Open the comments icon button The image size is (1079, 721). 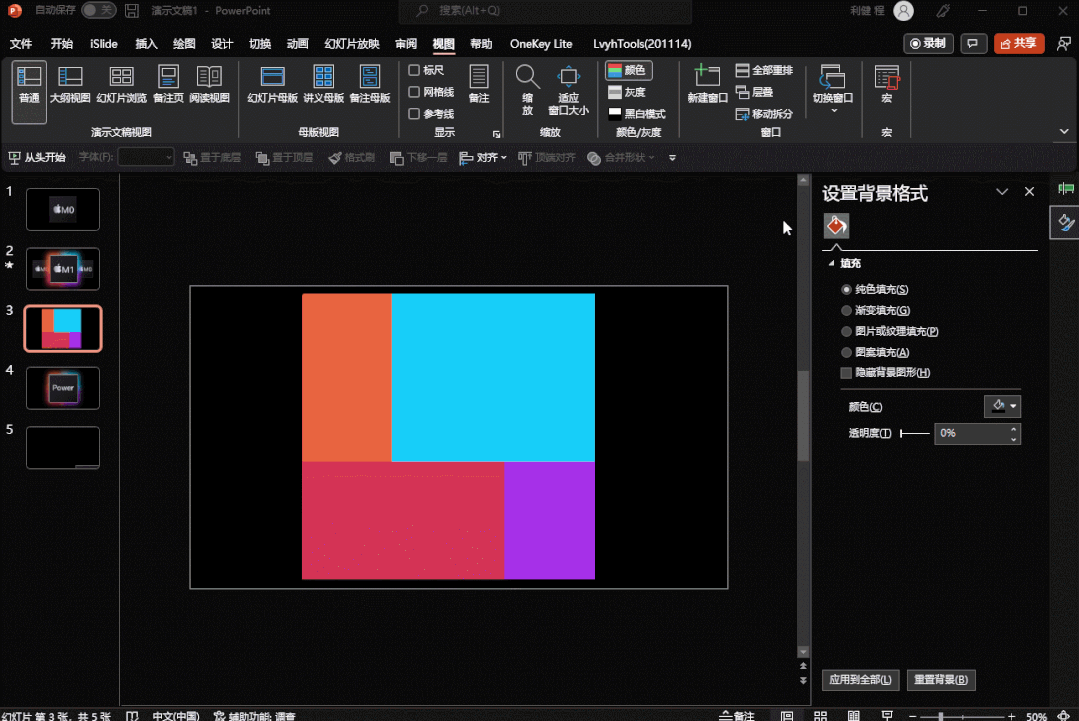pos(972,43)
